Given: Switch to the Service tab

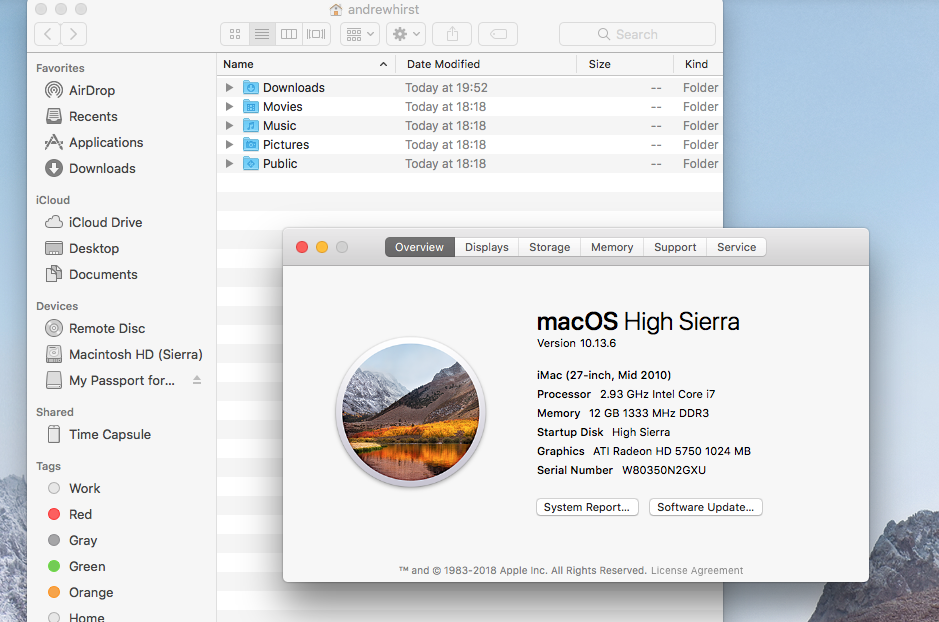Looking at the screenshot, I should 737,247.
